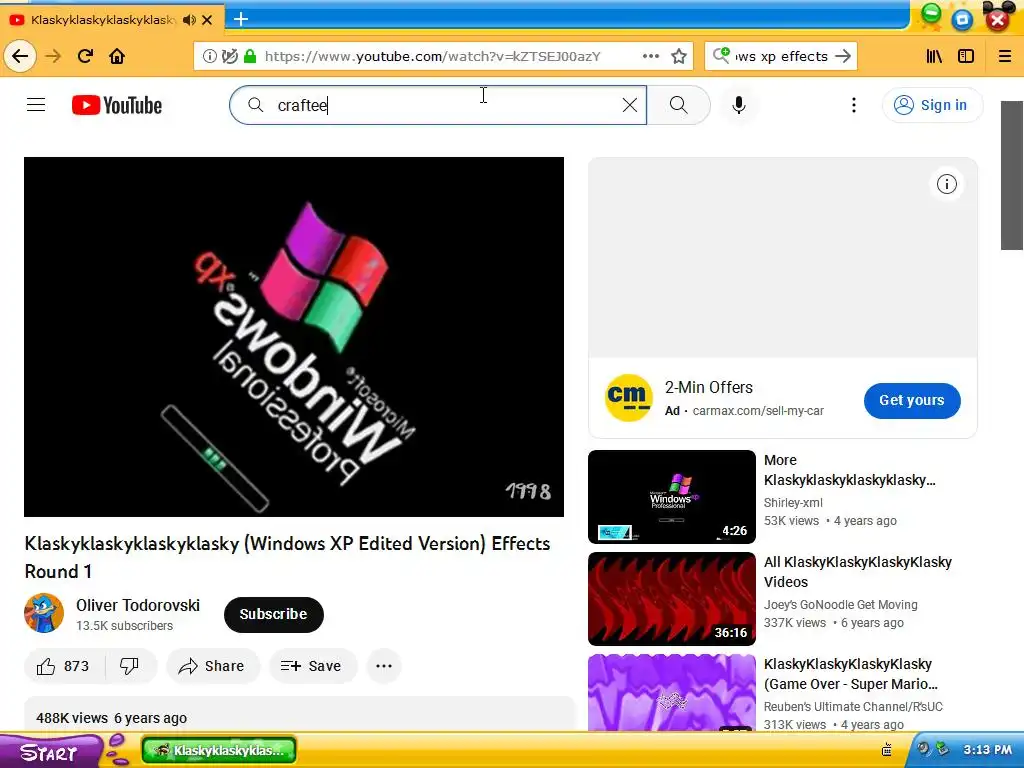Open YouTube settings three-dot menu
The image size is (1024, 768).
(x=854, y=104)
